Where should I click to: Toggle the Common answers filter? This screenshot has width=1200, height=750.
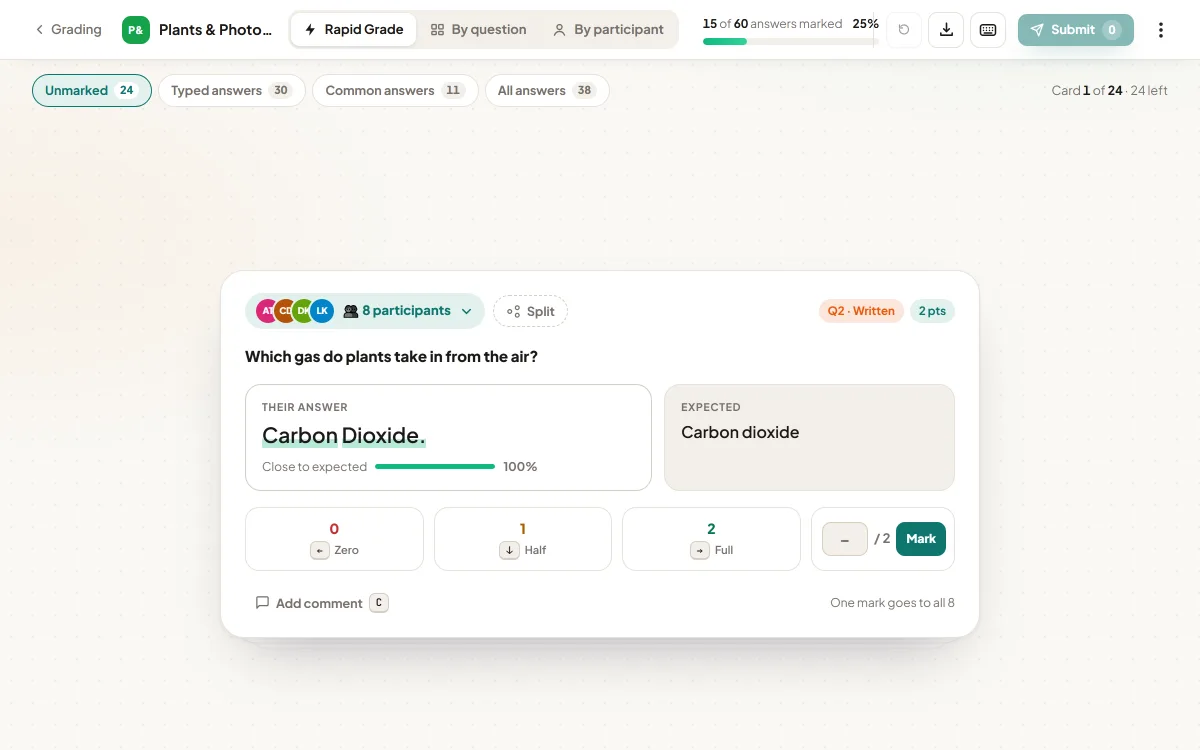(x=395, y=90)
